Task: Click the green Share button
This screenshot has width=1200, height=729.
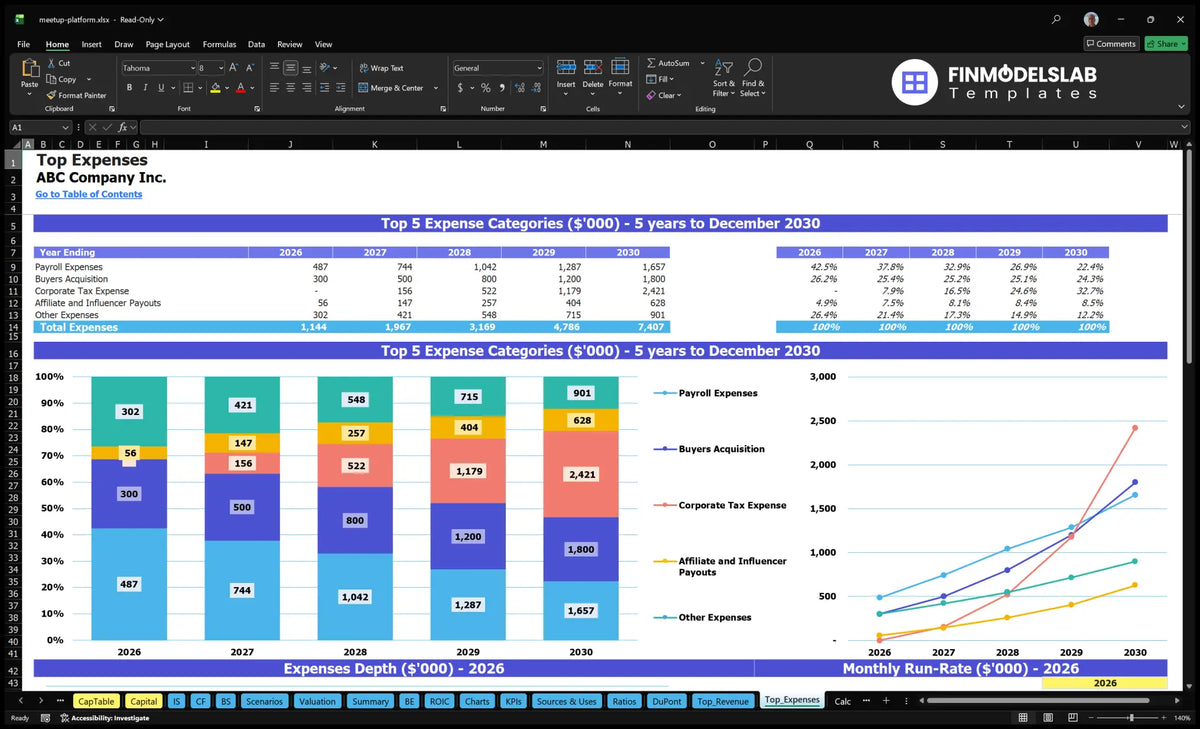Action: 1165,44
